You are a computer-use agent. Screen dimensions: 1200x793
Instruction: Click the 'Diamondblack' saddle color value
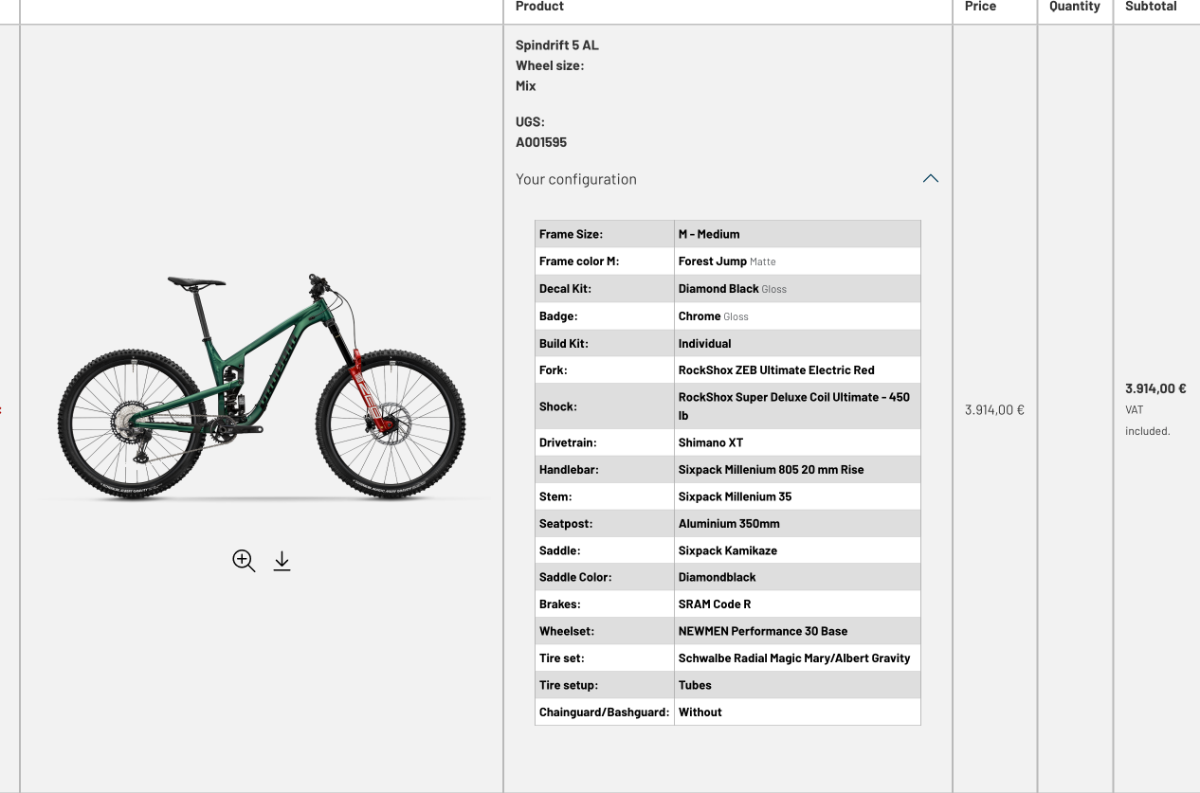point(717,577)
